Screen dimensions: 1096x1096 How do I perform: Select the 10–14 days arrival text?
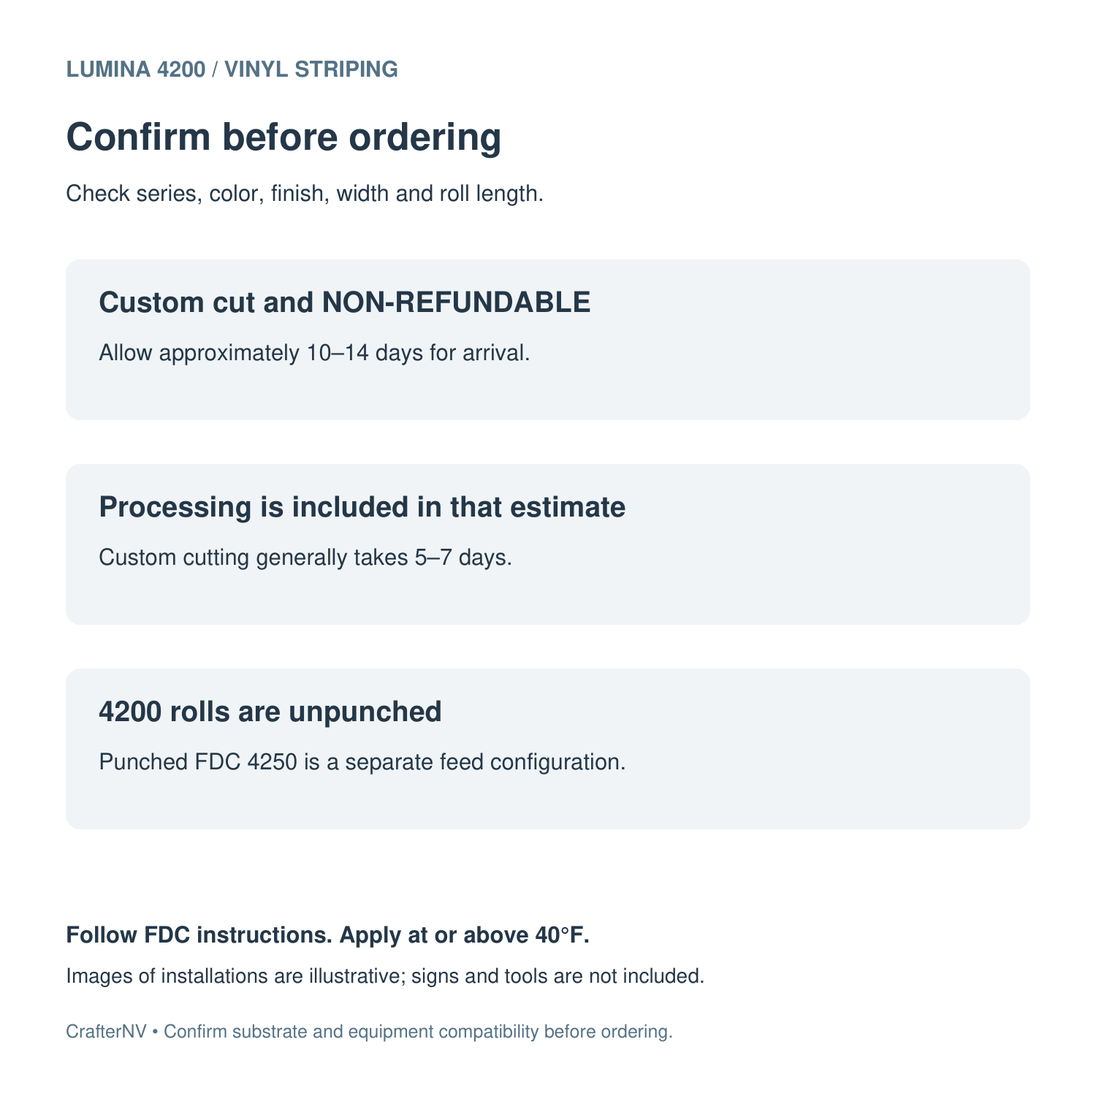[315, 353]
